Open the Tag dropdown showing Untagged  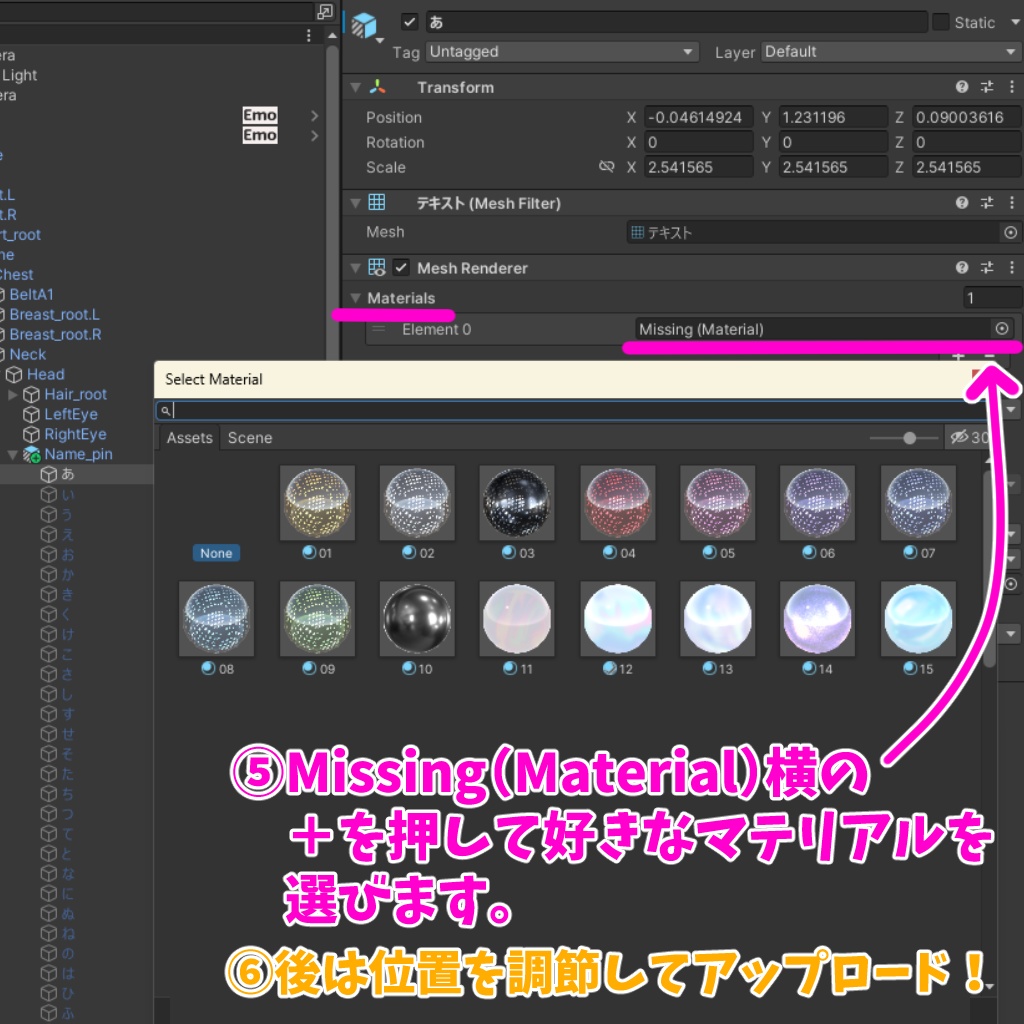562,52
